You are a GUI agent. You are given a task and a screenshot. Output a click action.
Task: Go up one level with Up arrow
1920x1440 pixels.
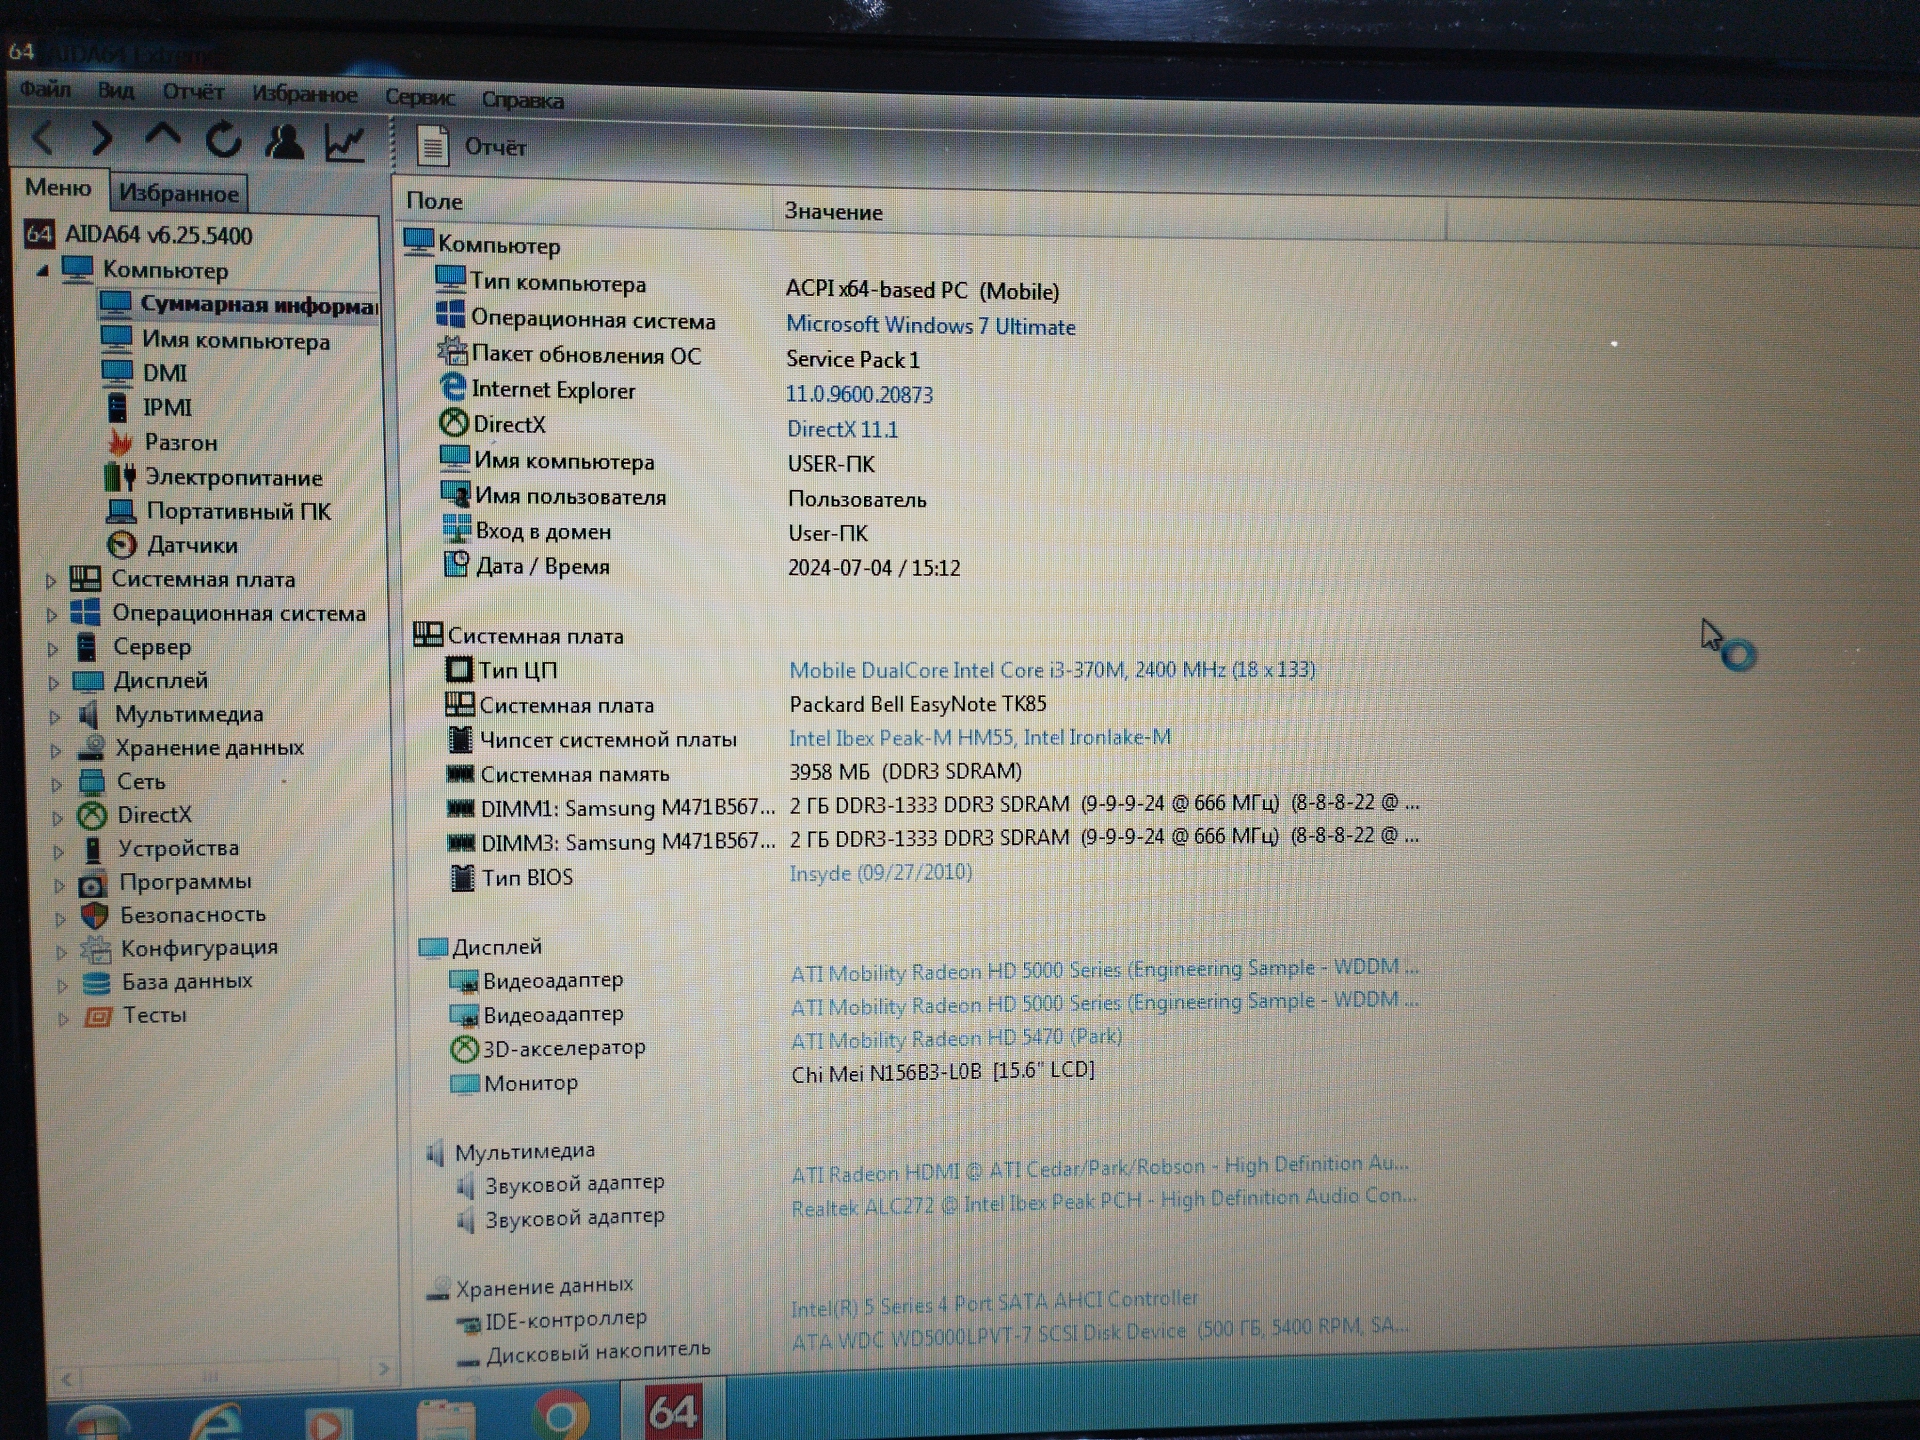tap(163, 137)
